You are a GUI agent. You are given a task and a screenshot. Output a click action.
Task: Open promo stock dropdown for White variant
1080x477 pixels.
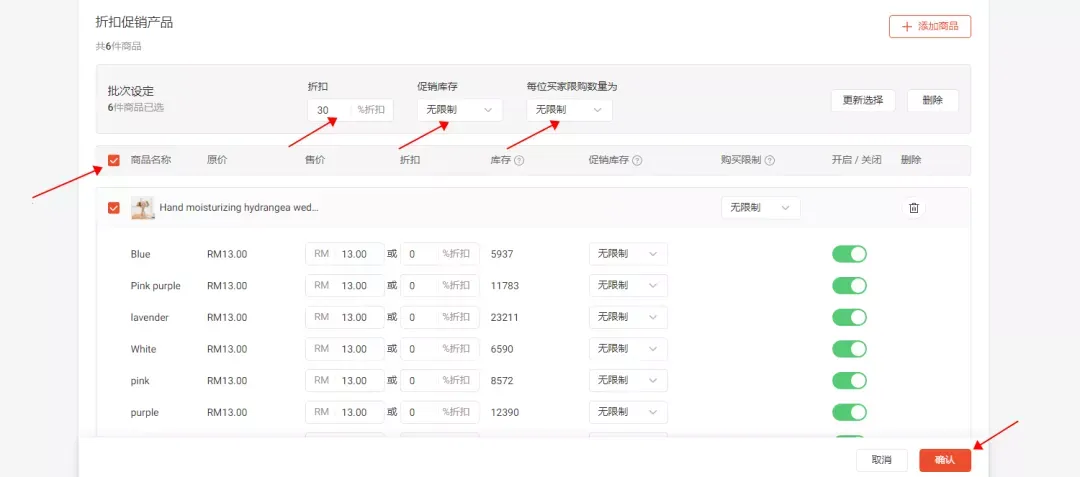pos(627,349)
